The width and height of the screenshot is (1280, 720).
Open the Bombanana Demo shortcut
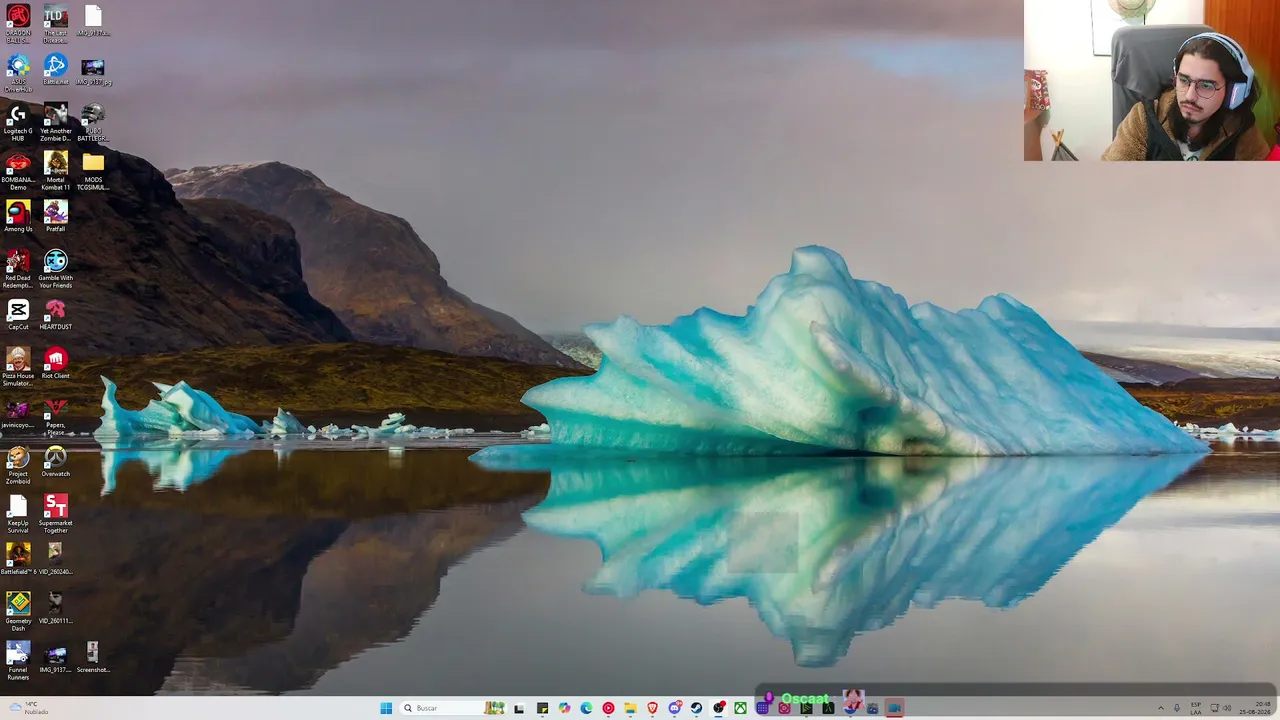(18, 171)
